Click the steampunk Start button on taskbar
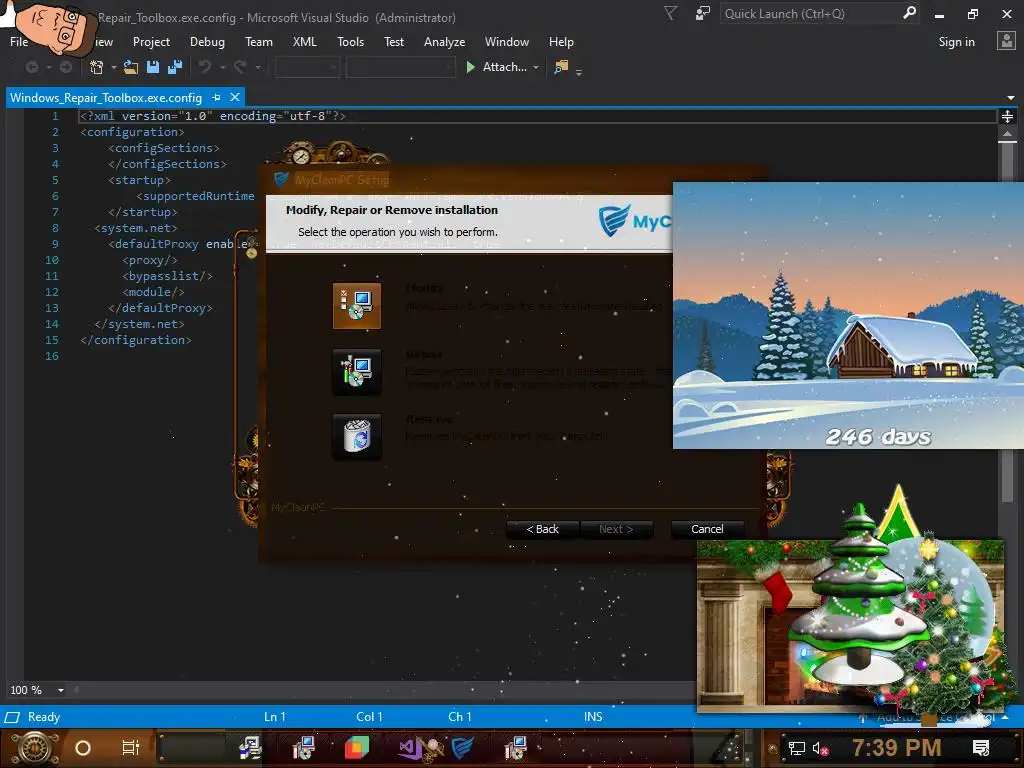 pyautogui.click(x=35, y=748)
